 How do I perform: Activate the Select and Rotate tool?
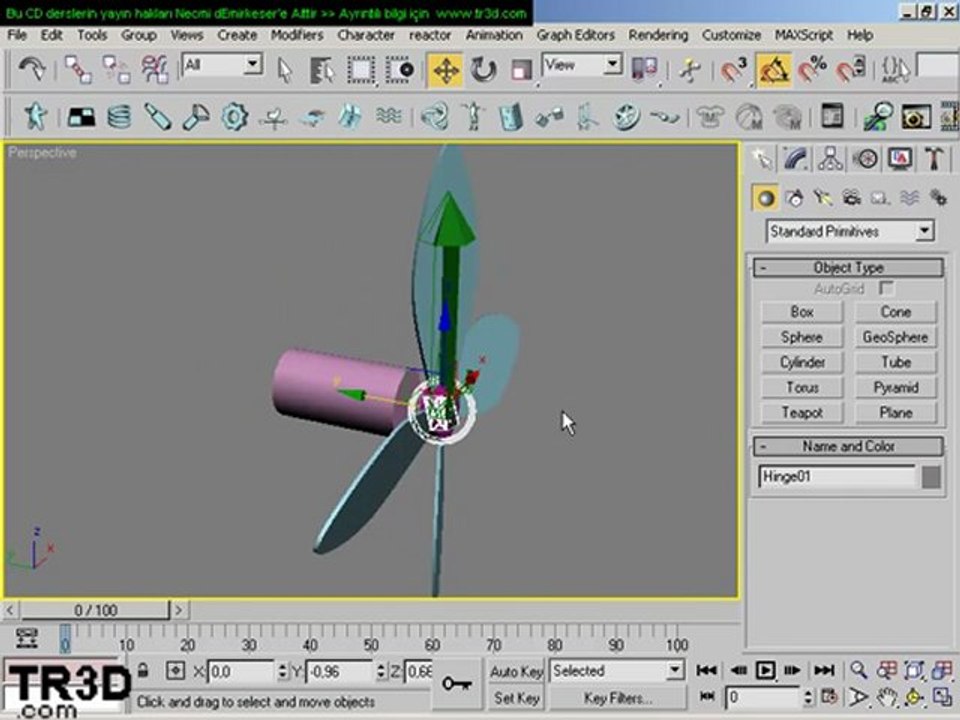[483, 70]
